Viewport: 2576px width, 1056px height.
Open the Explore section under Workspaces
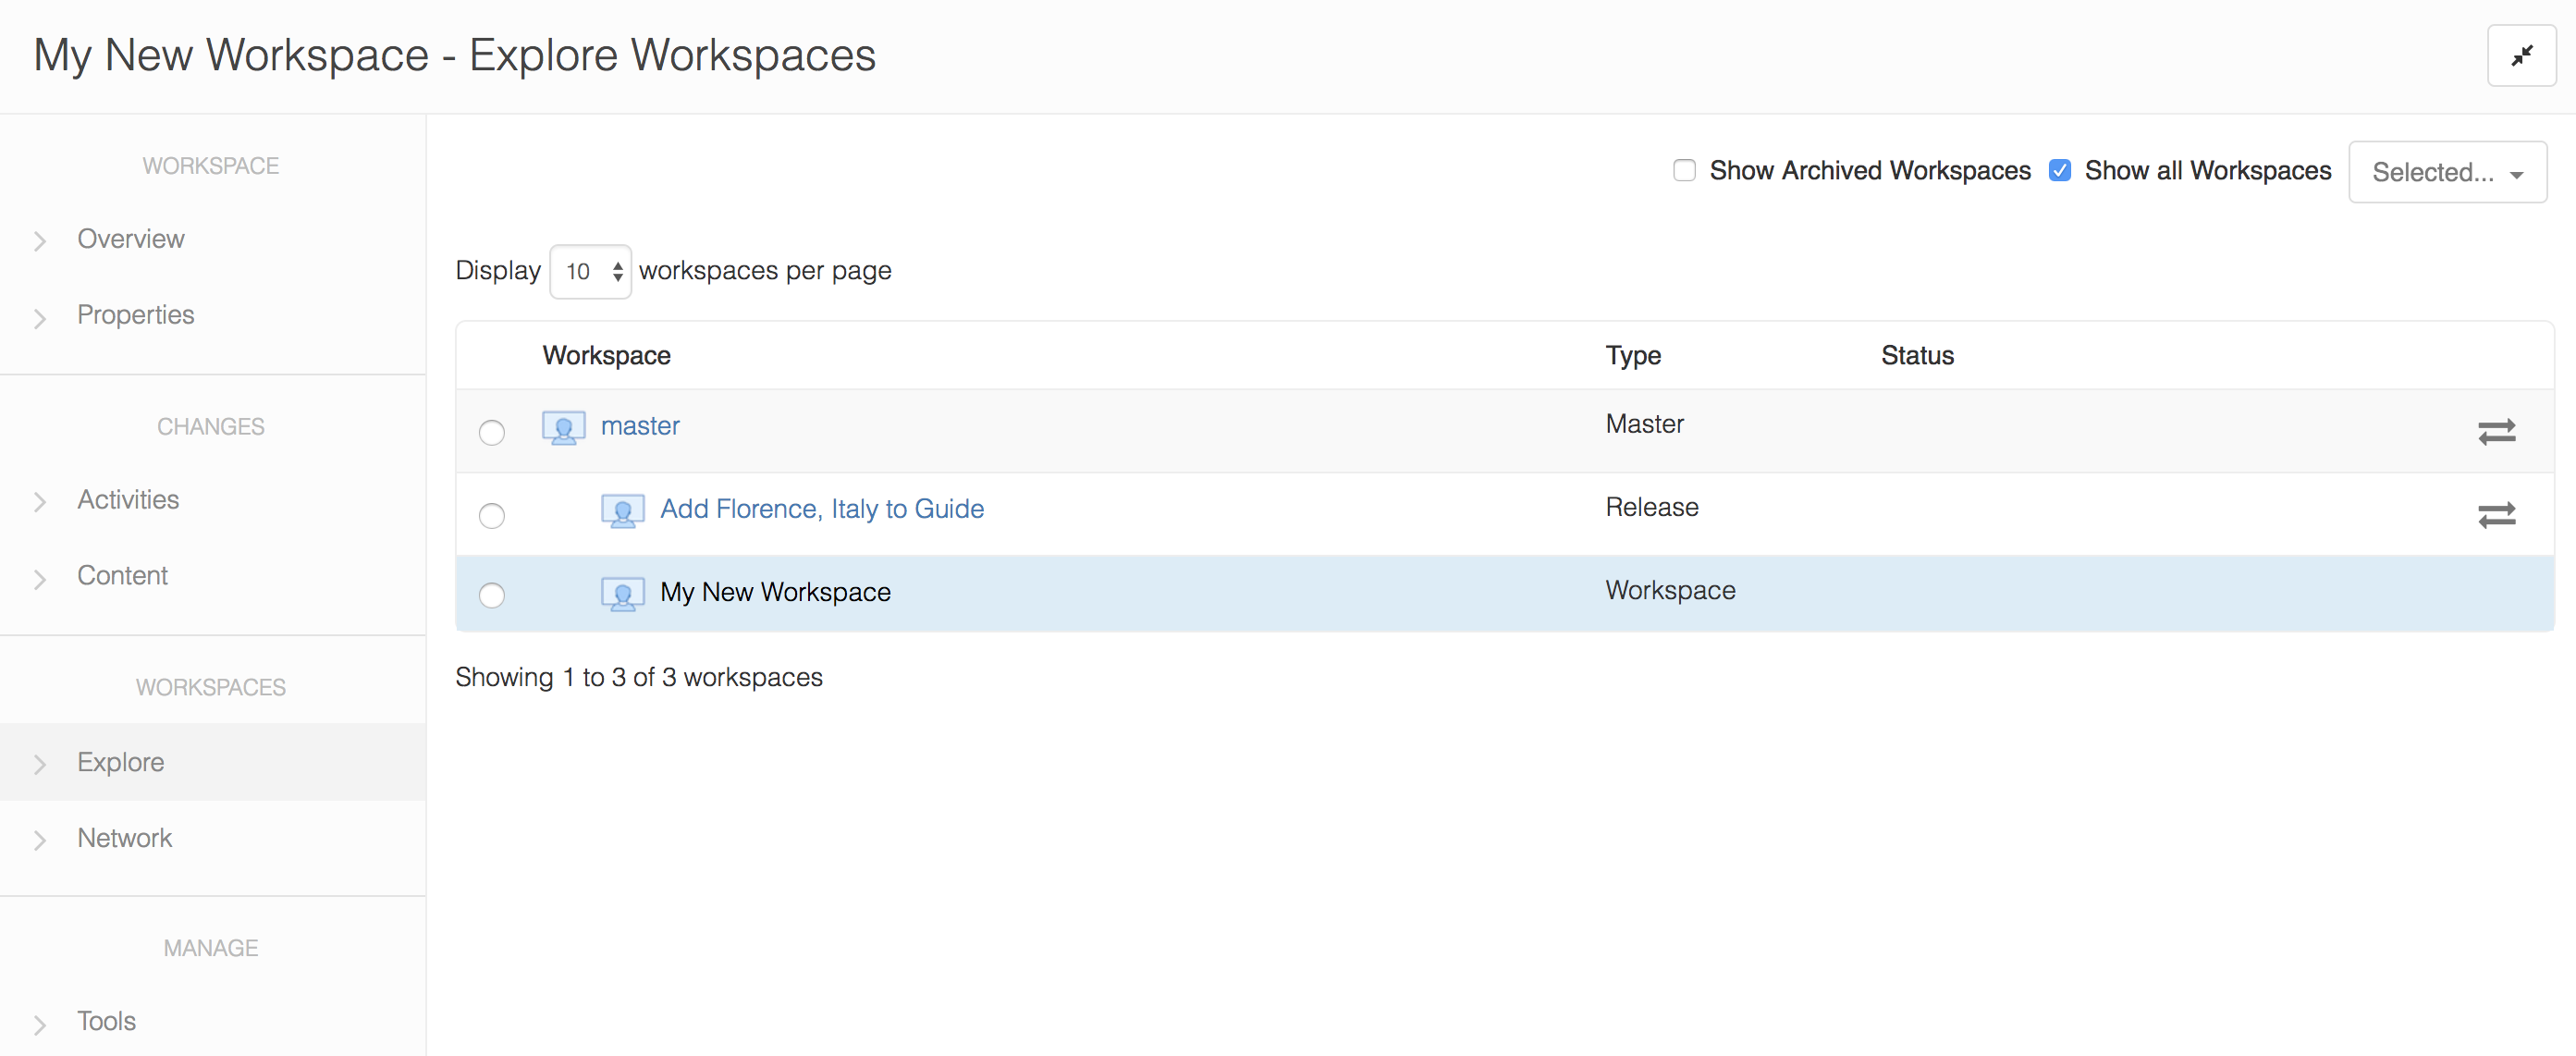(120, 762)
